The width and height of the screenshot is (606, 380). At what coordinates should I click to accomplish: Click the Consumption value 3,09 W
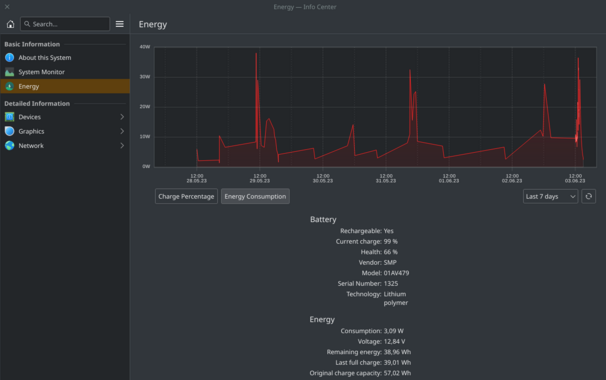(x=393, y=331)
